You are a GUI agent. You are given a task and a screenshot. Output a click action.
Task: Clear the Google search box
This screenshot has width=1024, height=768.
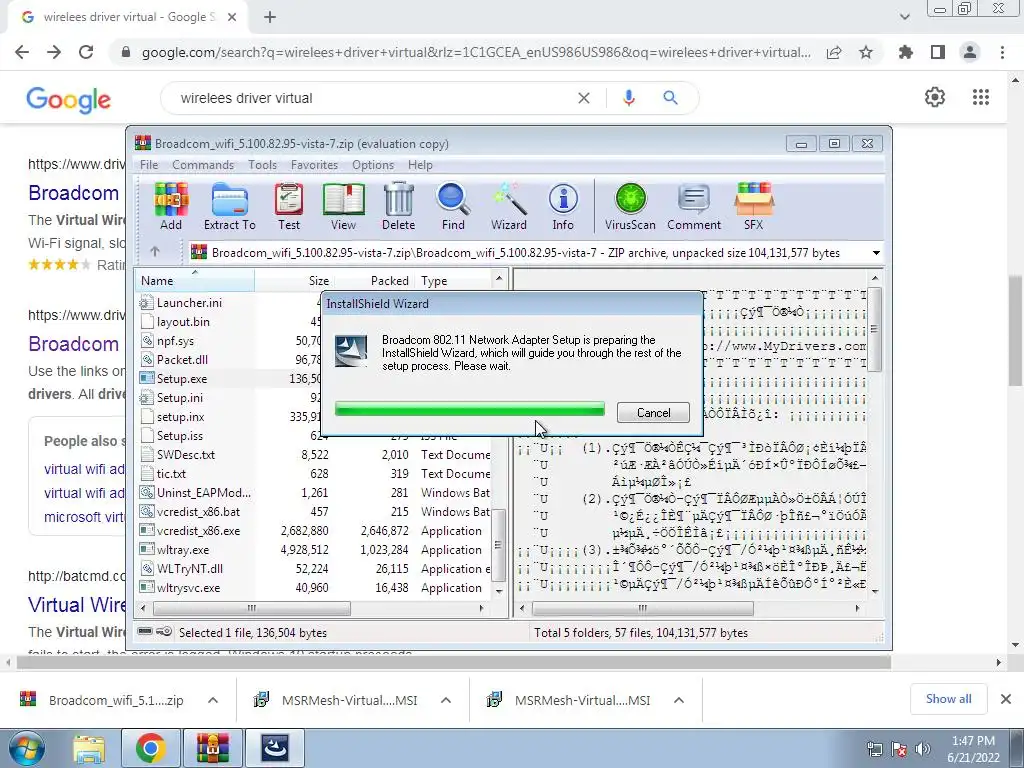584,98
